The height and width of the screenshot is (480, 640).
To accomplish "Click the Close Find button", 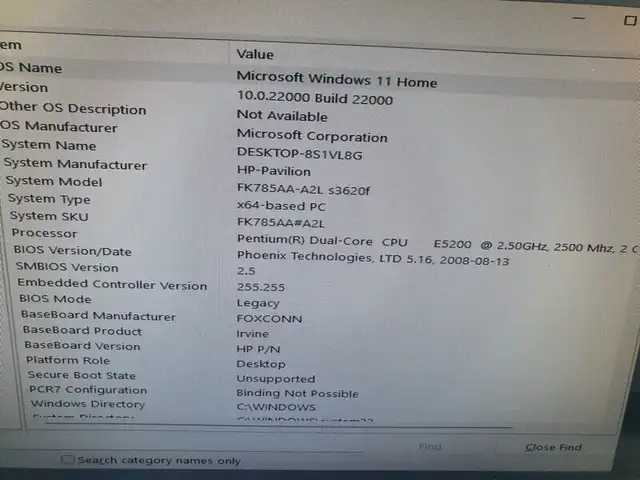I will [x=553, y=447].
